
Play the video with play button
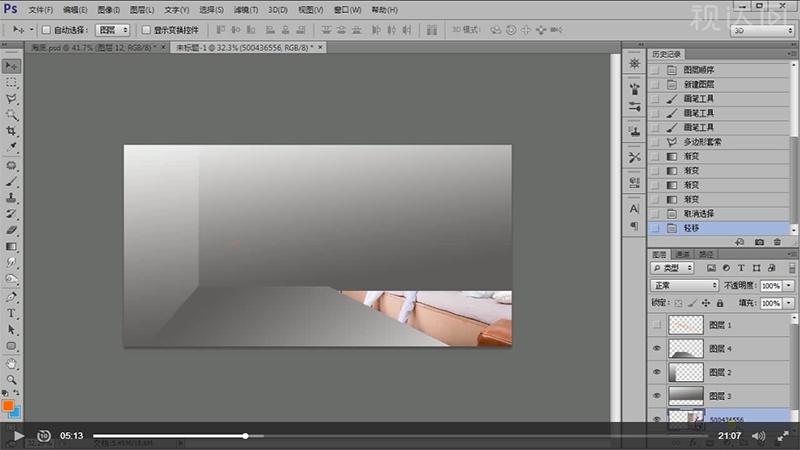click(x=19, y=436)
